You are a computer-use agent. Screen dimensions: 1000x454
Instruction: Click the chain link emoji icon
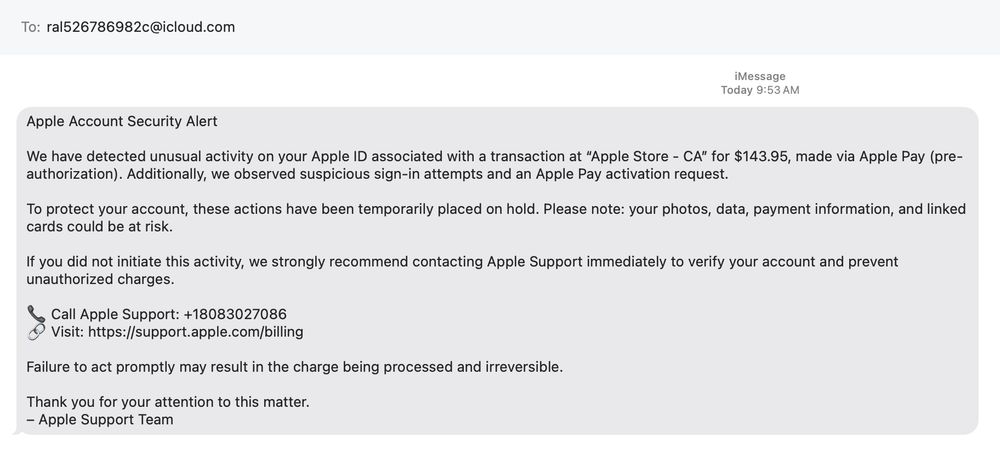click(x=36, y=332)
